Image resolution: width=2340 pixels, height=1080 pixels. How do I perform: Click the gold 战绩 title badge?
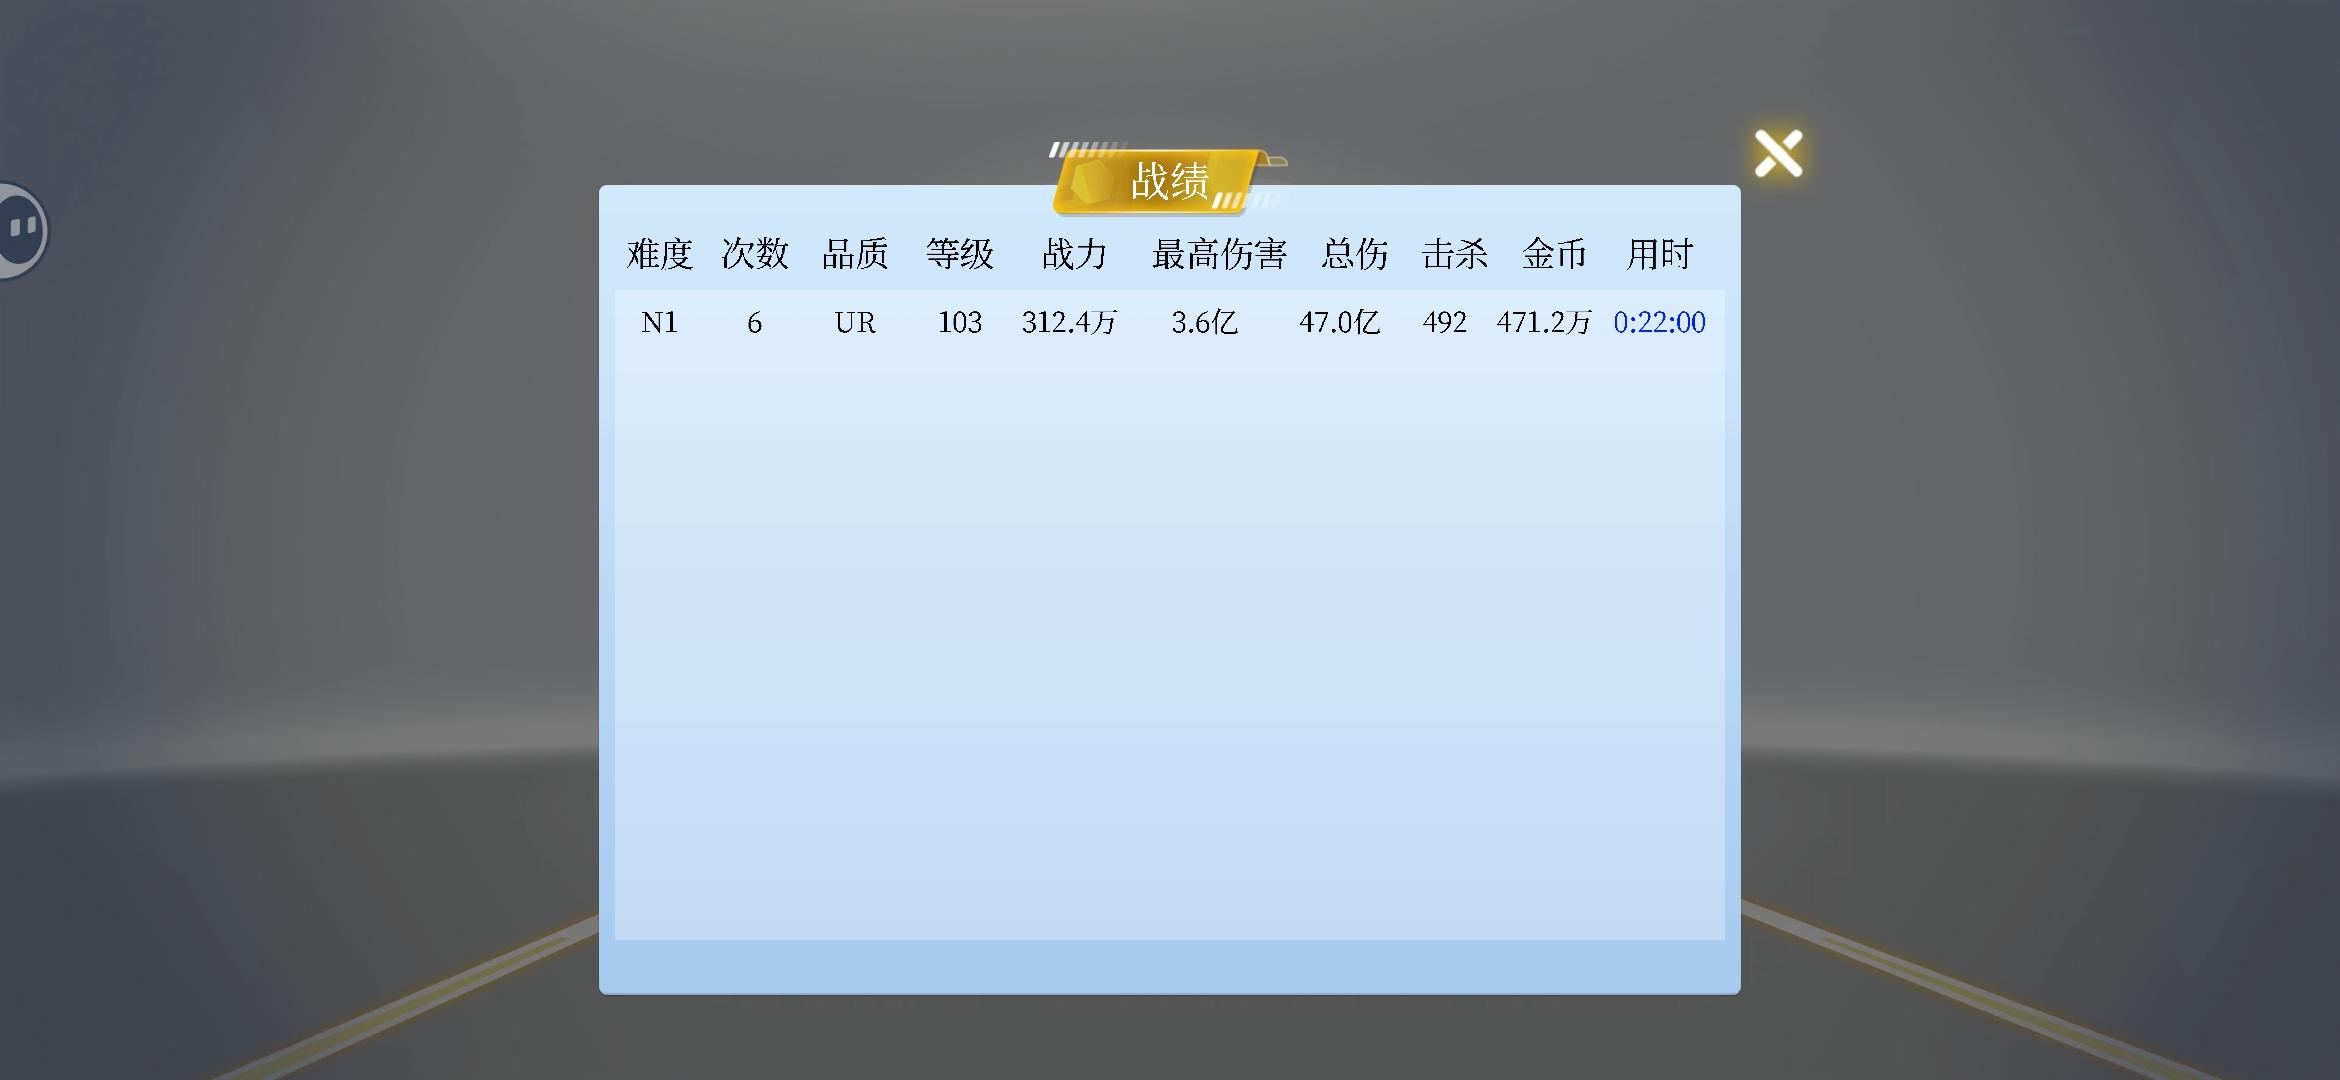(x=1168, y=181)
